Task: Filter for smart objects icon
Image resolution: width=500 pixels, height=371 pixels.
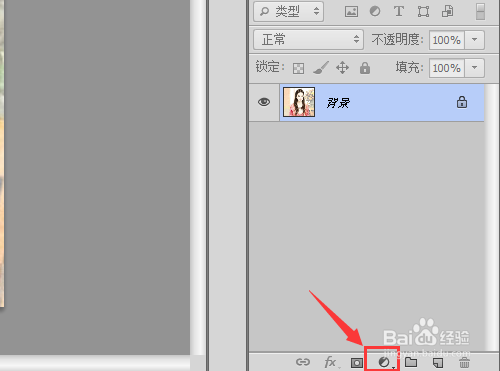Action: tap(448, 12)
